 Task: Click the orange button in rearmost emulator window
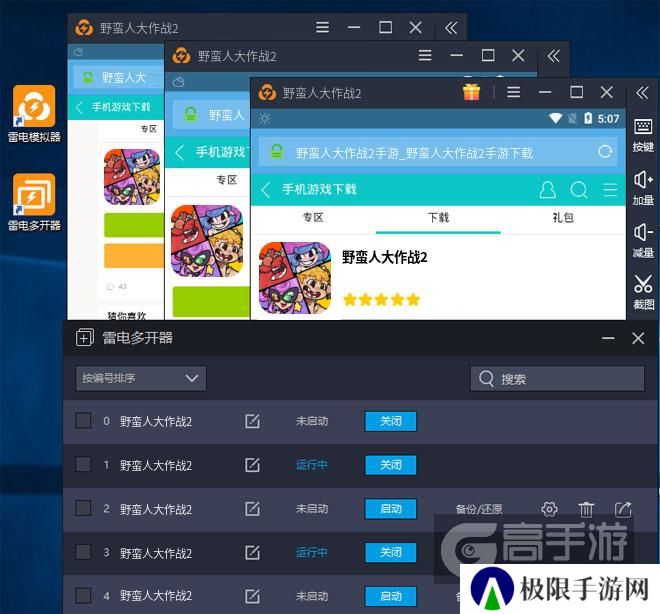[134, 255]
